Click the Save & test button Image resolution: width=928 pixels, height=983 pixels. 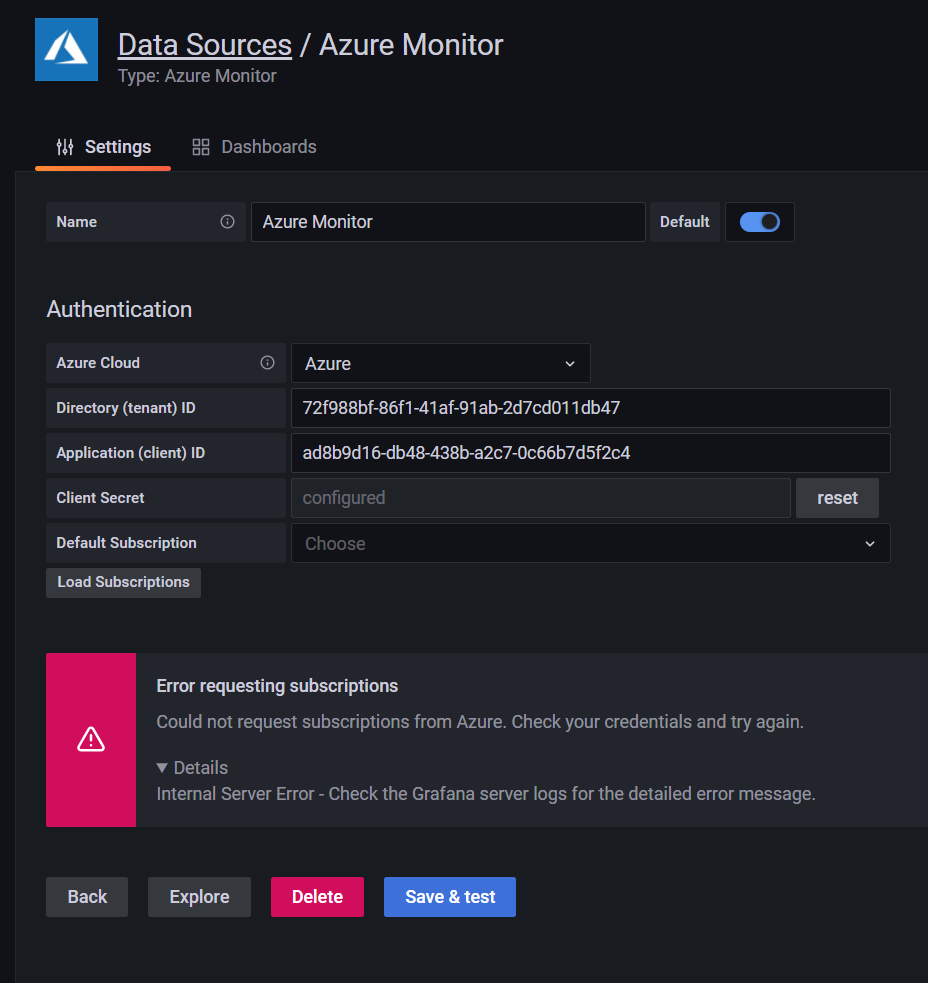pos(449,897)
